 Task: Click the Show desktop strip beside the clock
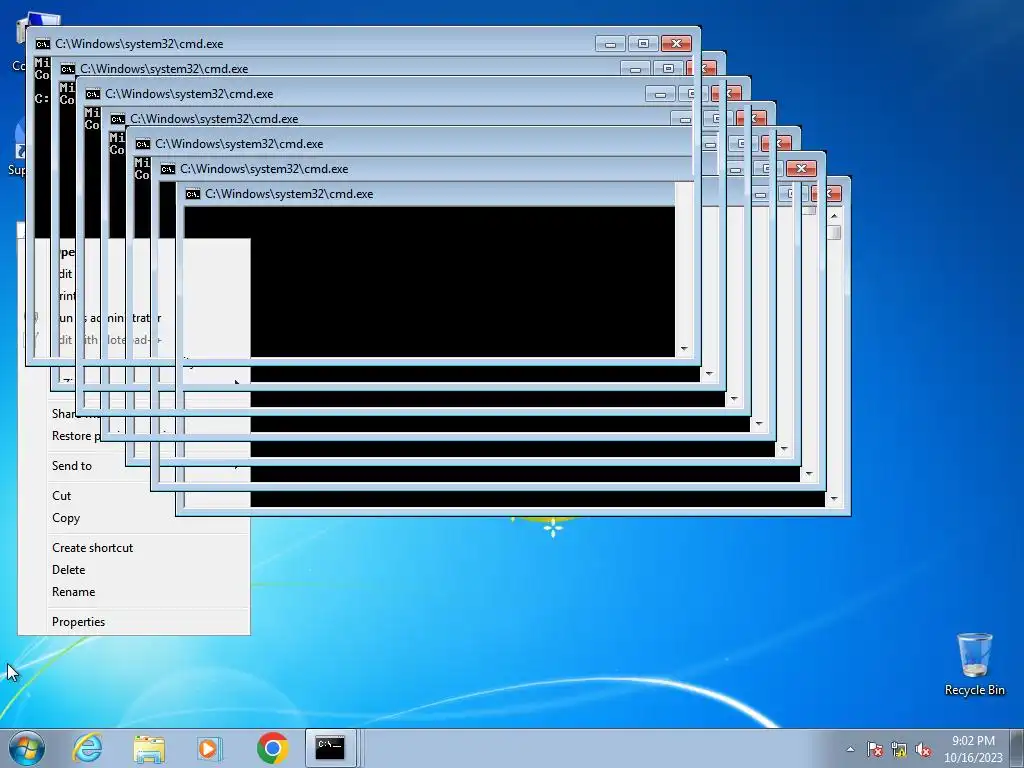pyautogui.click(x=1017, y=748)
